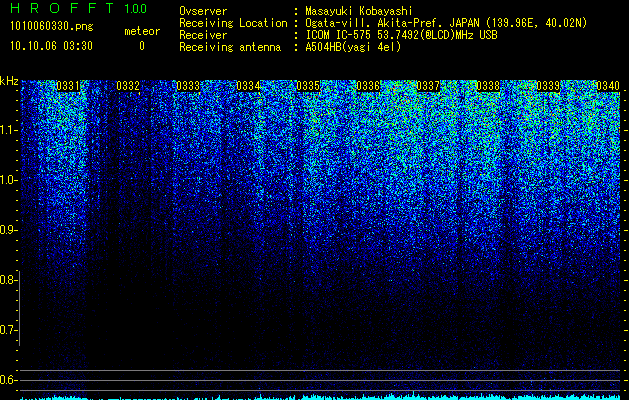Click the Ovserver field label
Image resolution: width=629 pixels, height=400 pixels.
(203, 12)
